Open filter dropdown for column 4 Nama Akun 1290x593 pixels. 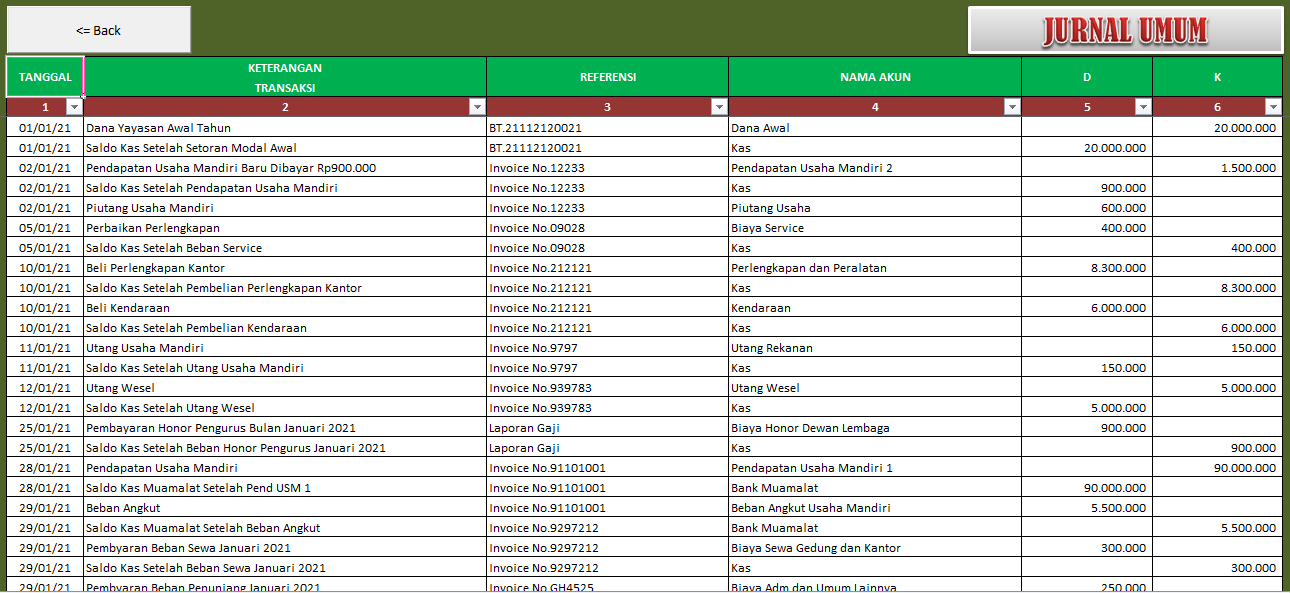tap(1012, 107)
